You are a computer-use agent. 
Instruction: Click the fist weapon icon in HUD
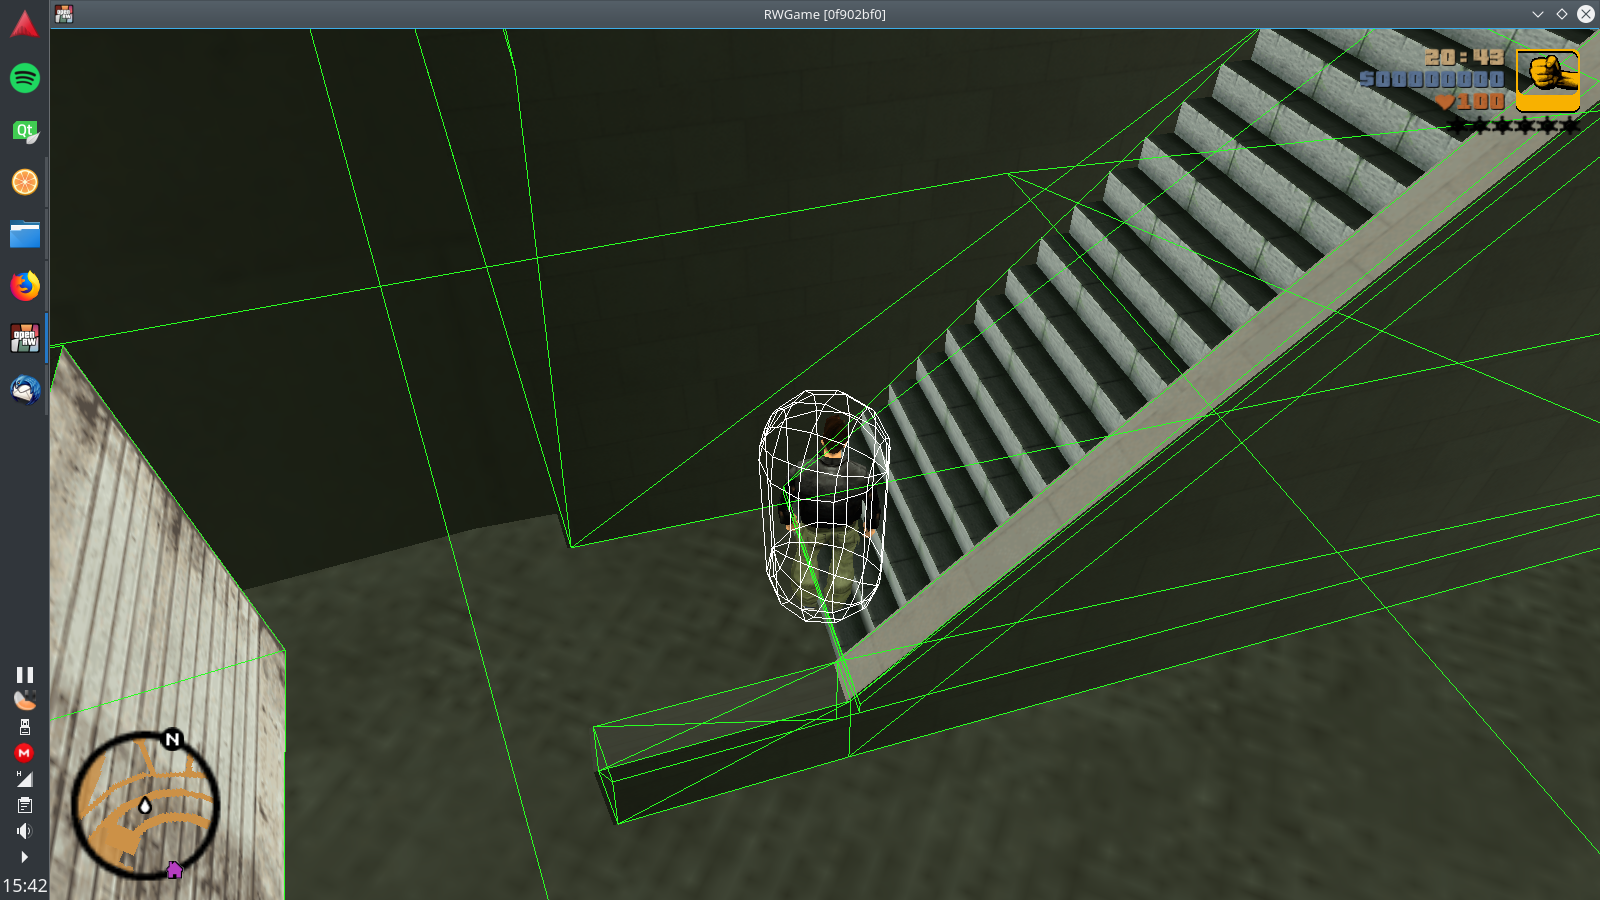click(x=1548, y=80)
